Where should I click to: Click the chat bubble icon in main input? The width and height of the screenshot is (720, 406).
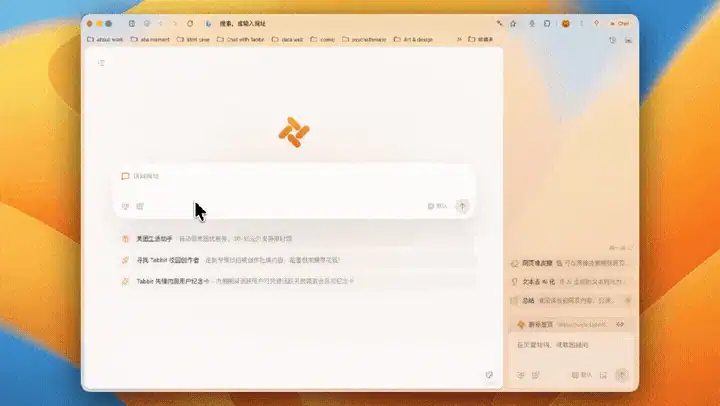(125, 176)
